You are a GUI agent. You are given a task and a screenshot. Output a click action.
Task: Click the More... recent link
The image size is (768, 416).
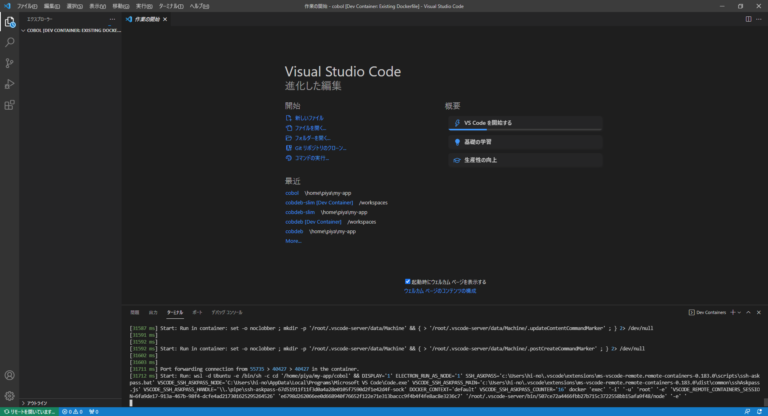(293, 241)
